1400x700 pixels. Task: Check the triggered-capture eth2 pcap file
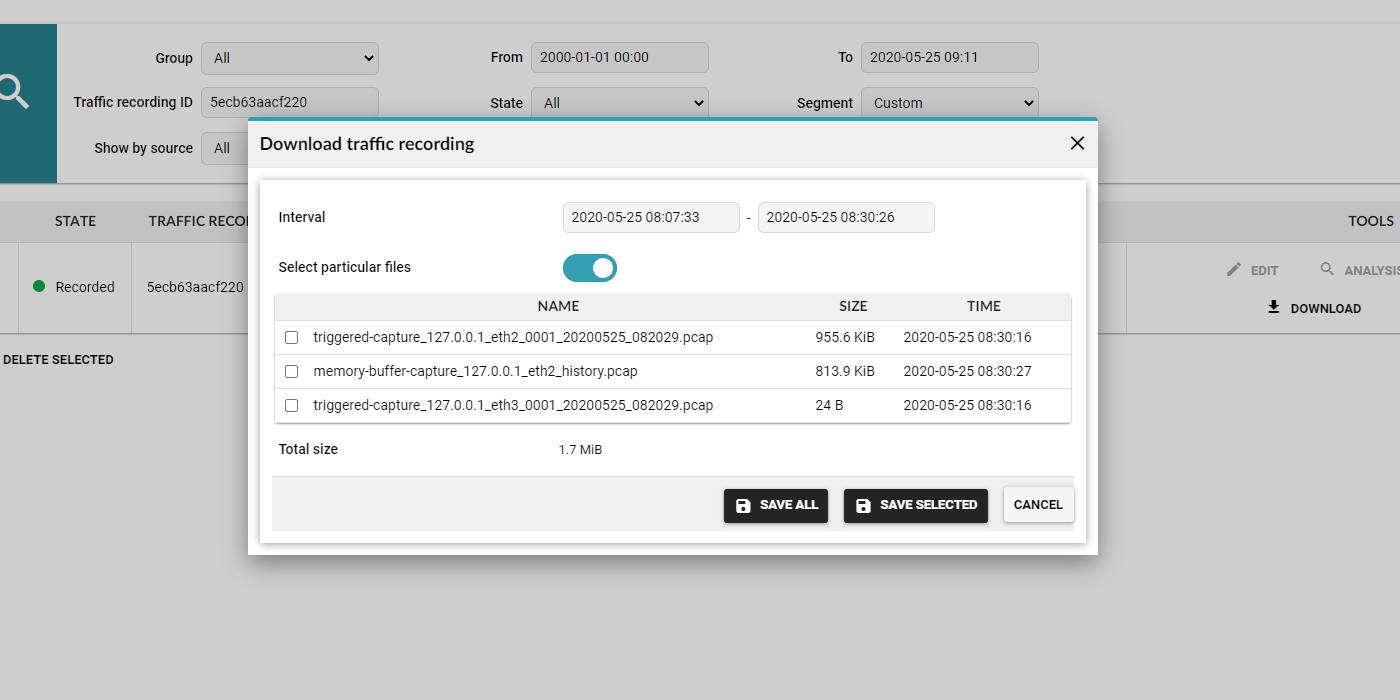click(292, 338)
